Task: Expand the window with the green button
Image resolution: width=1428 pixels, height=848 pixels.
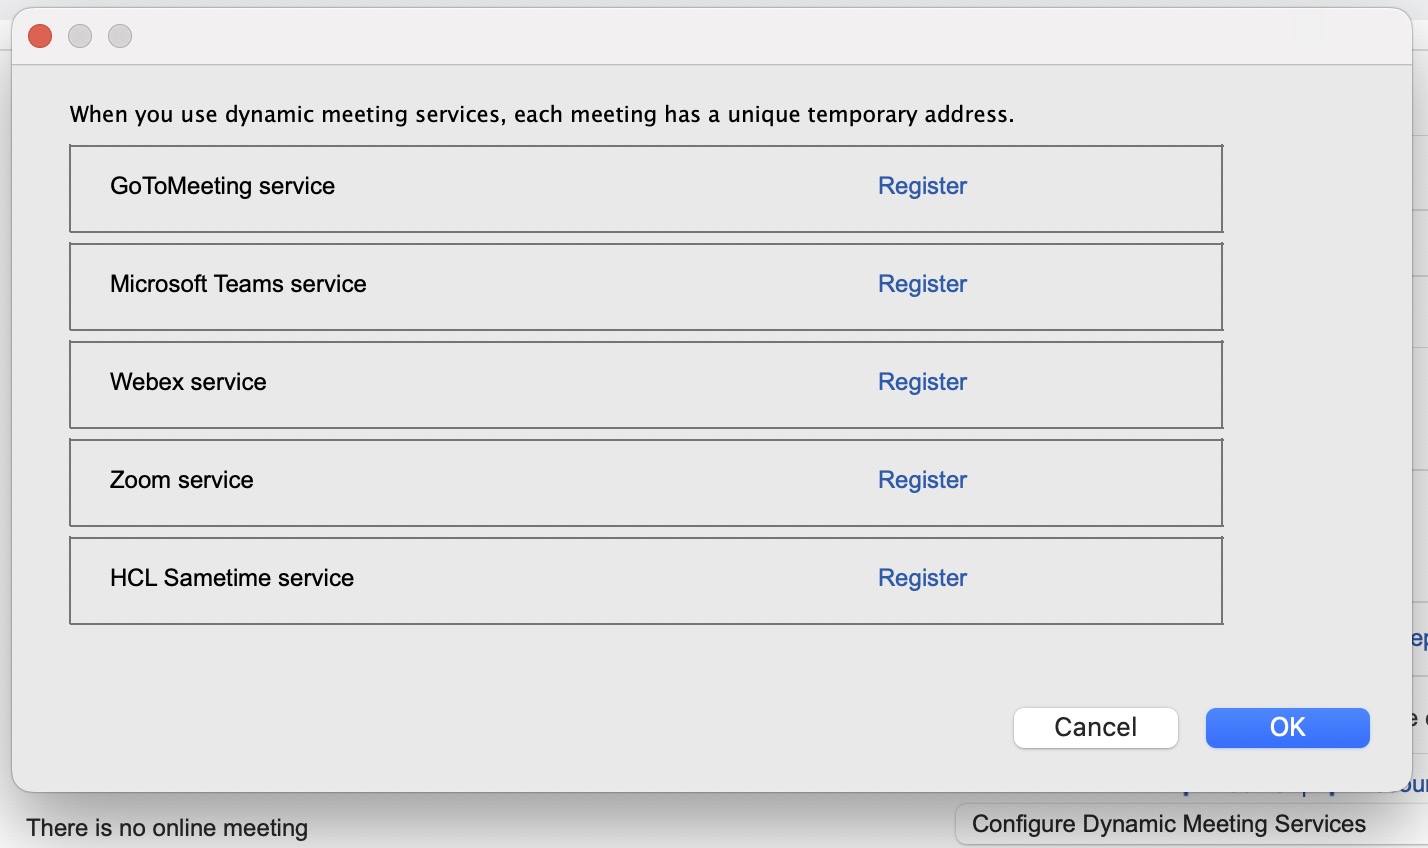Action: coord(120,35)
